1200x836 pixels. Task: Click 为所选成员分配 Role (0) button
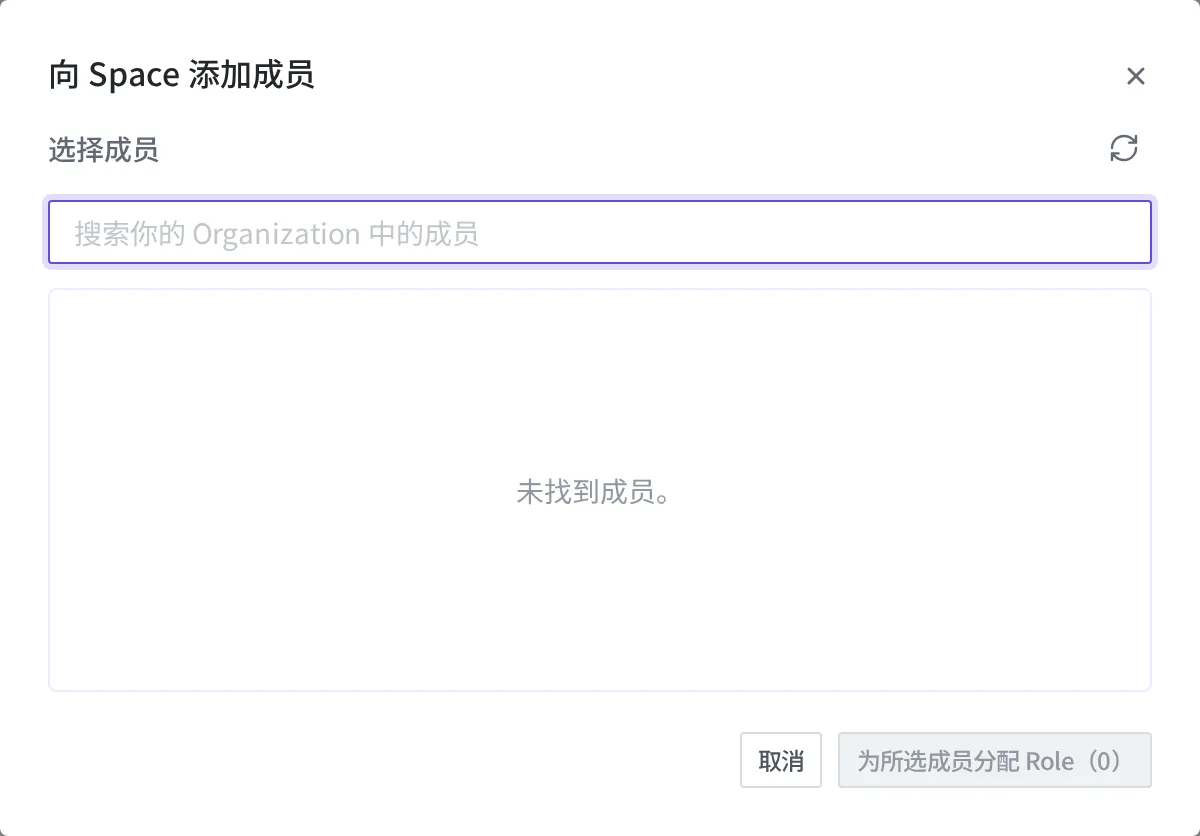coord(995,760)
